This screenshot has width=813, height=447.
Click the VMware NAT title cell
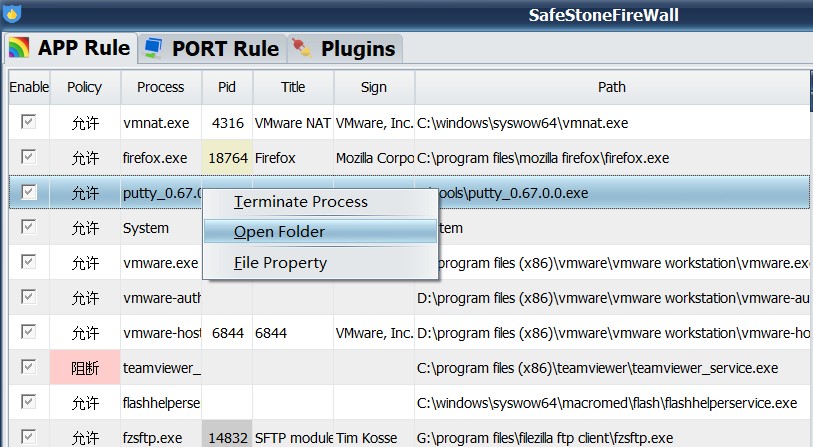[293, 123]
